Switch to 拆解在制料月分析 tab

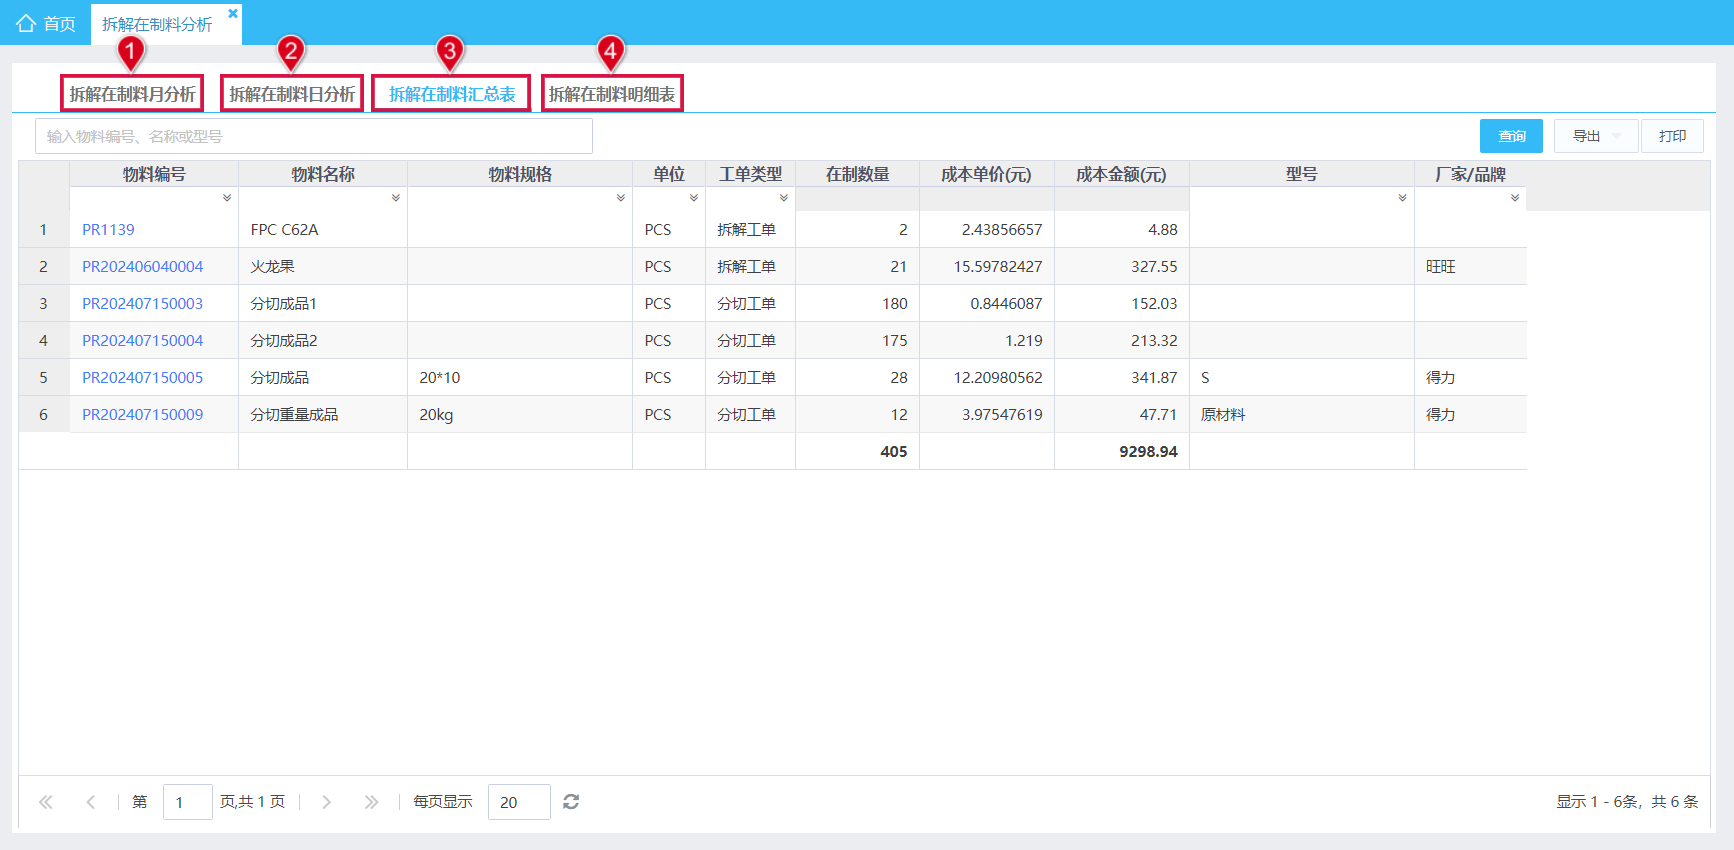[x=132, y=94]
